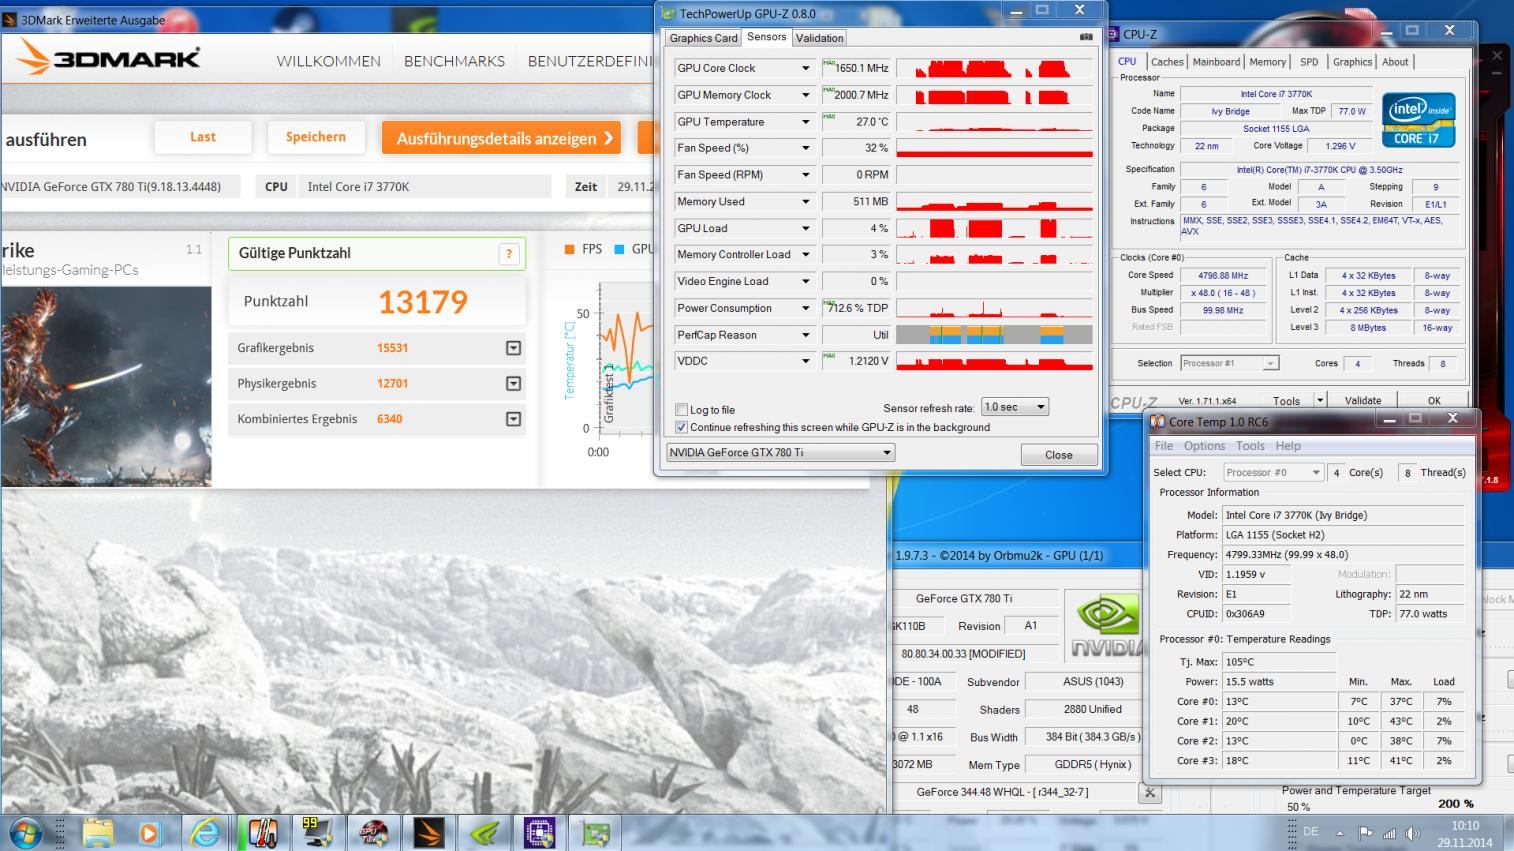Image resolution: width=1514 pixels, height=851 pixels.
Task: Open CPU-Z Memory tab
Action: coord(1267,62)
